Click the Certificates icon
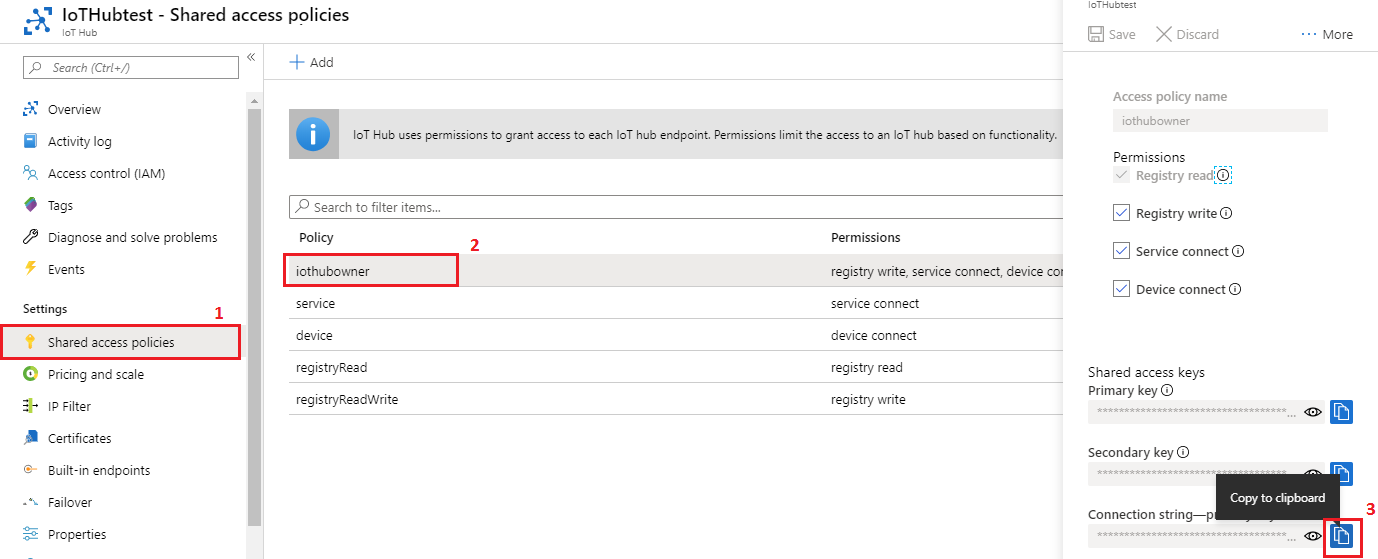Viewport: 1378px width, 559px height. (x=30, y=438)
